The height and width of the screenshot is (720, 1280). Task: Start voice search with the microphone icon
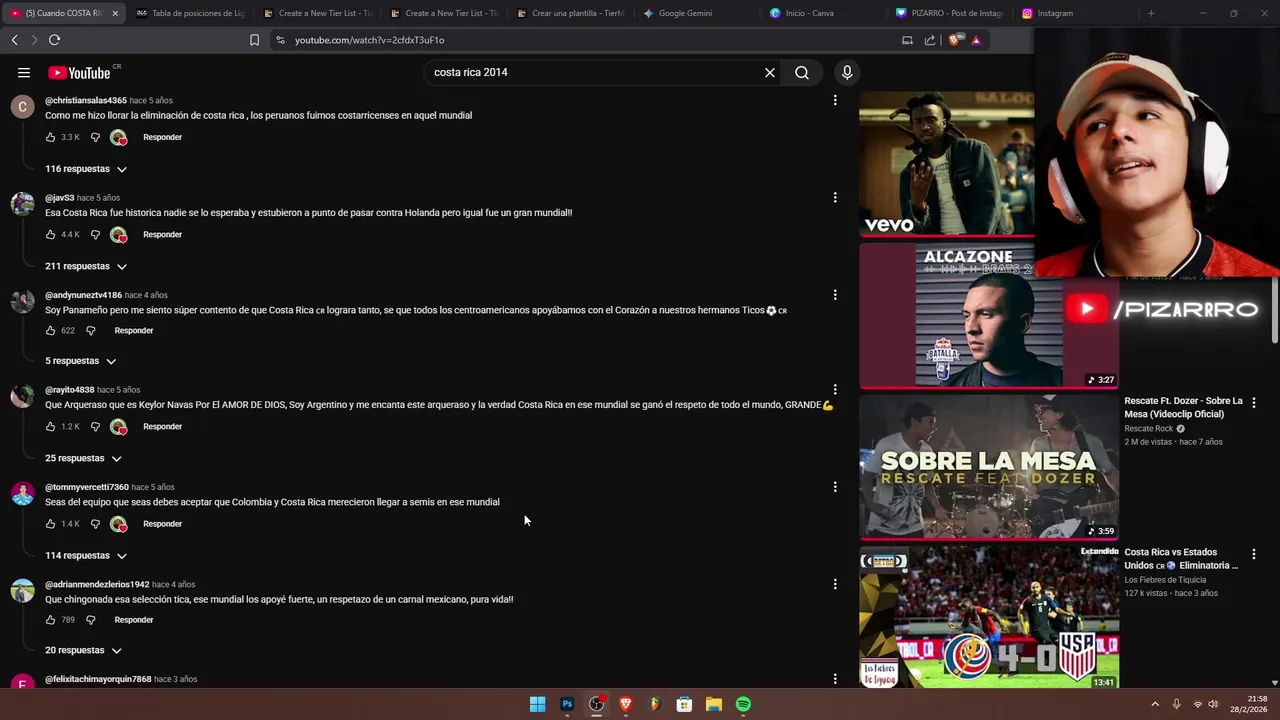coord(847,72)
